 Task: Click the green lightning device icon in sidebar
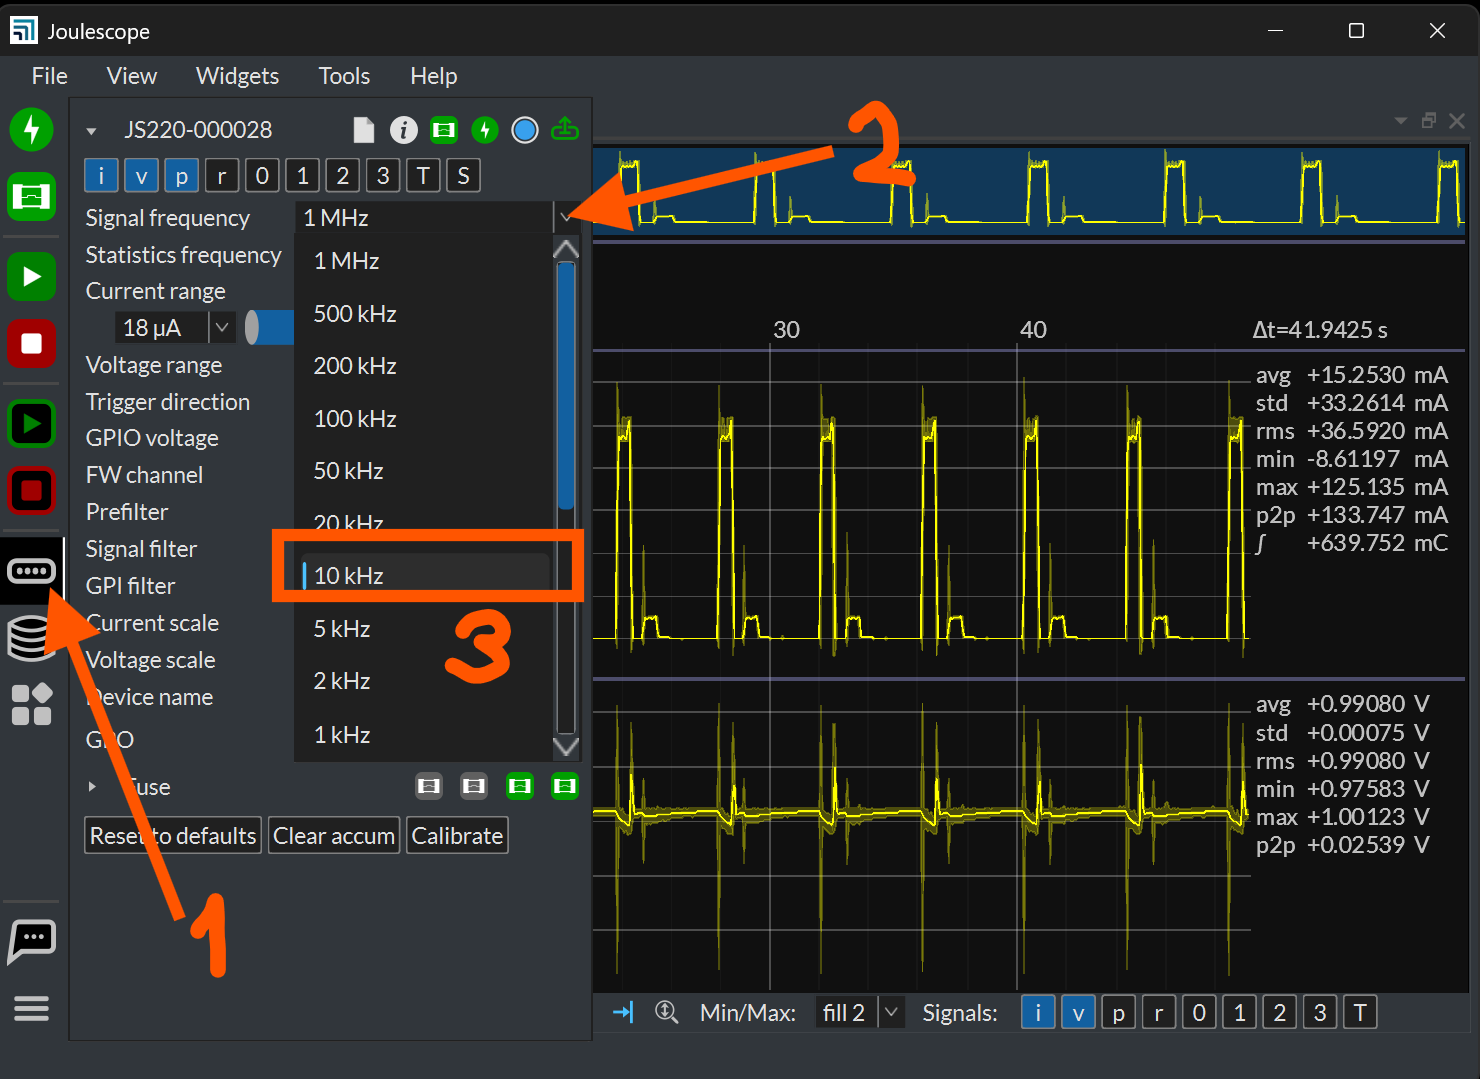point(31,129)
